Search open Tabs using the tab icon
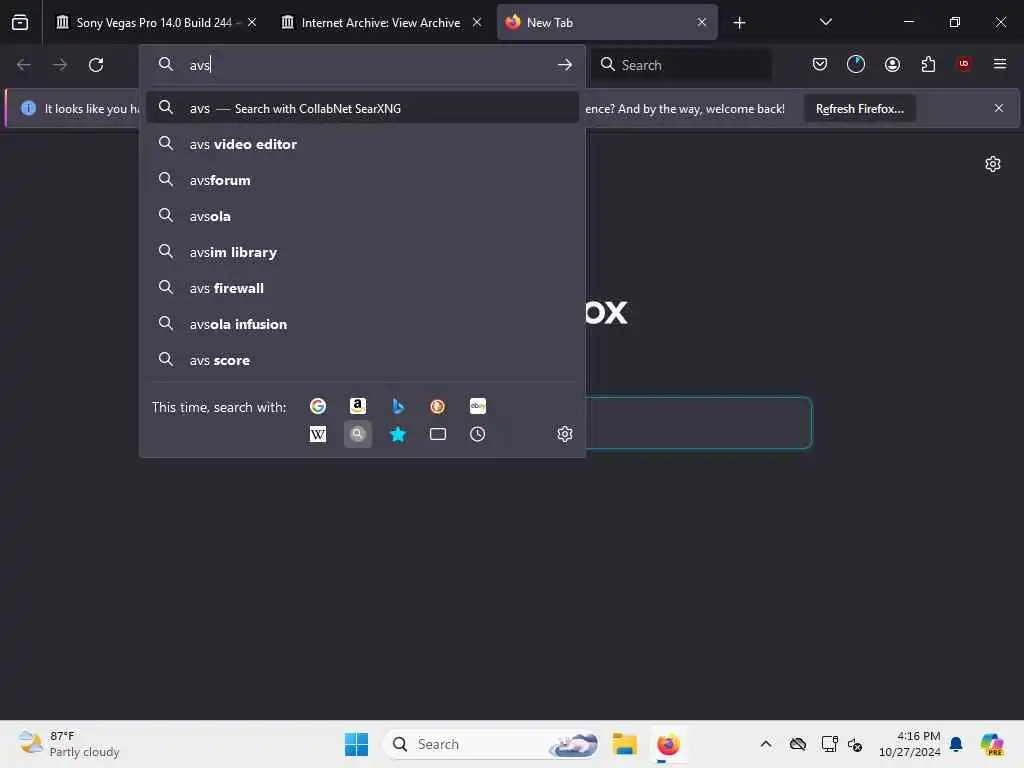Viewport: 1024px width, 768px height. 438,434
